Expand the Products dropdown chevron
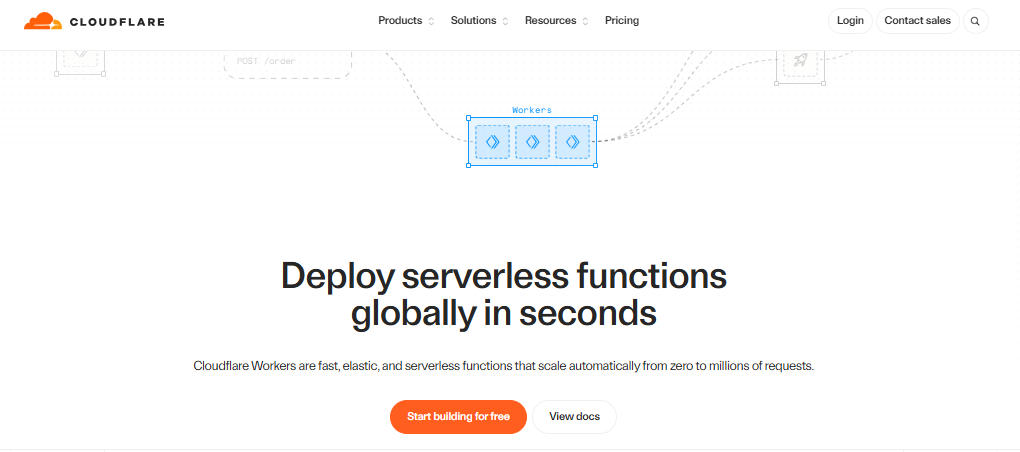Screen dimensions: 1020x452 431,21
